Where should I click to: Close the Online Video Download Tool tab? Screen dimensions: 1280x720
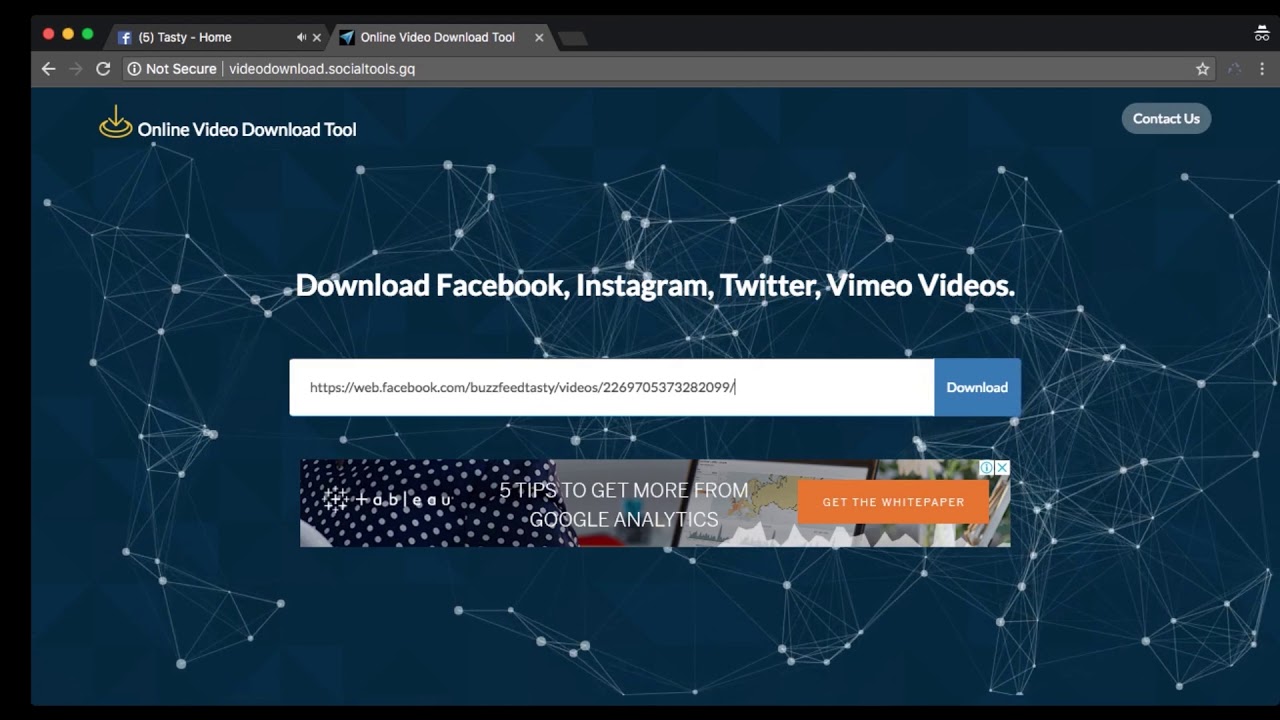pyautogui.click(x=539, y=37)
